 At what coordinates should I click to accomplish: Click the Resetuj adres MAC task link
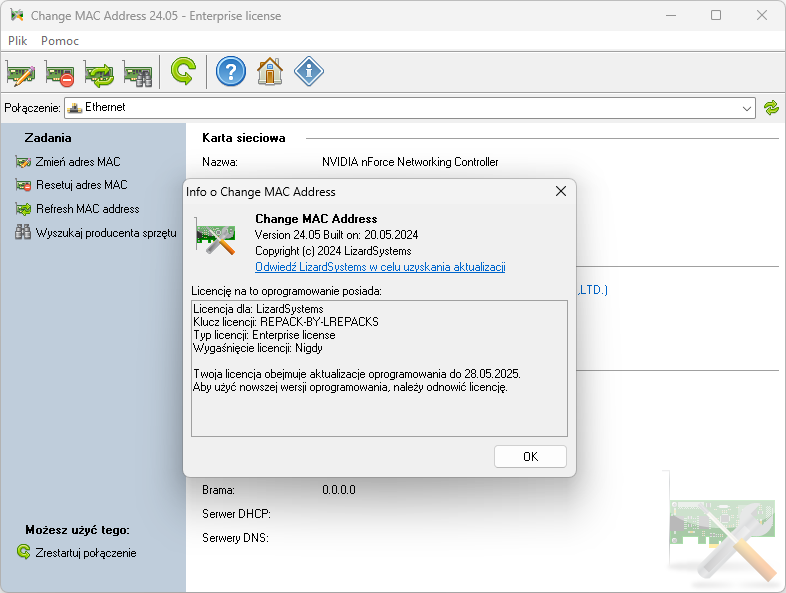tap(82, 185)
